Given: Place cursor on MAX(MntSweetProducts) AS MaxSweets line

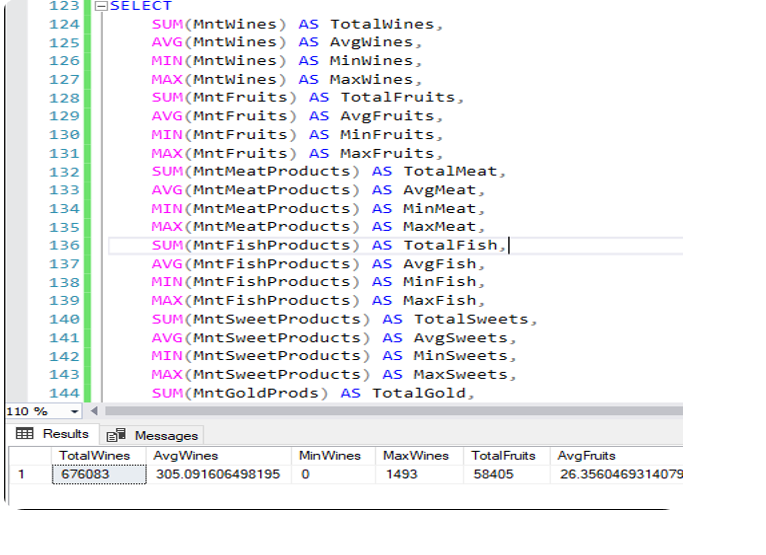Looking at the screenshot, I should tap(334, 374).
